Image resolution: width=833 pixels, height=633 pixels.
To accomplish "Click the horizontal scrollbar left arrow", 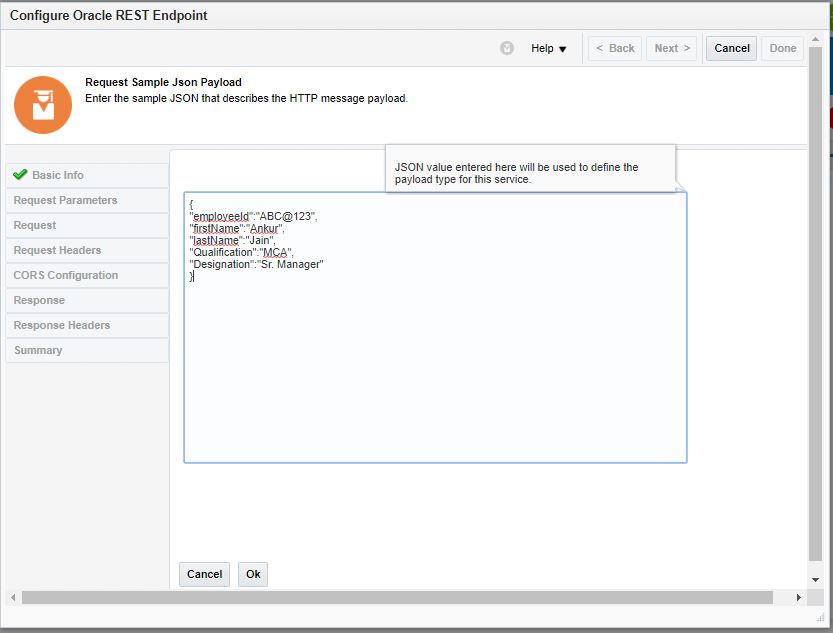I will [x=13, y=597].
